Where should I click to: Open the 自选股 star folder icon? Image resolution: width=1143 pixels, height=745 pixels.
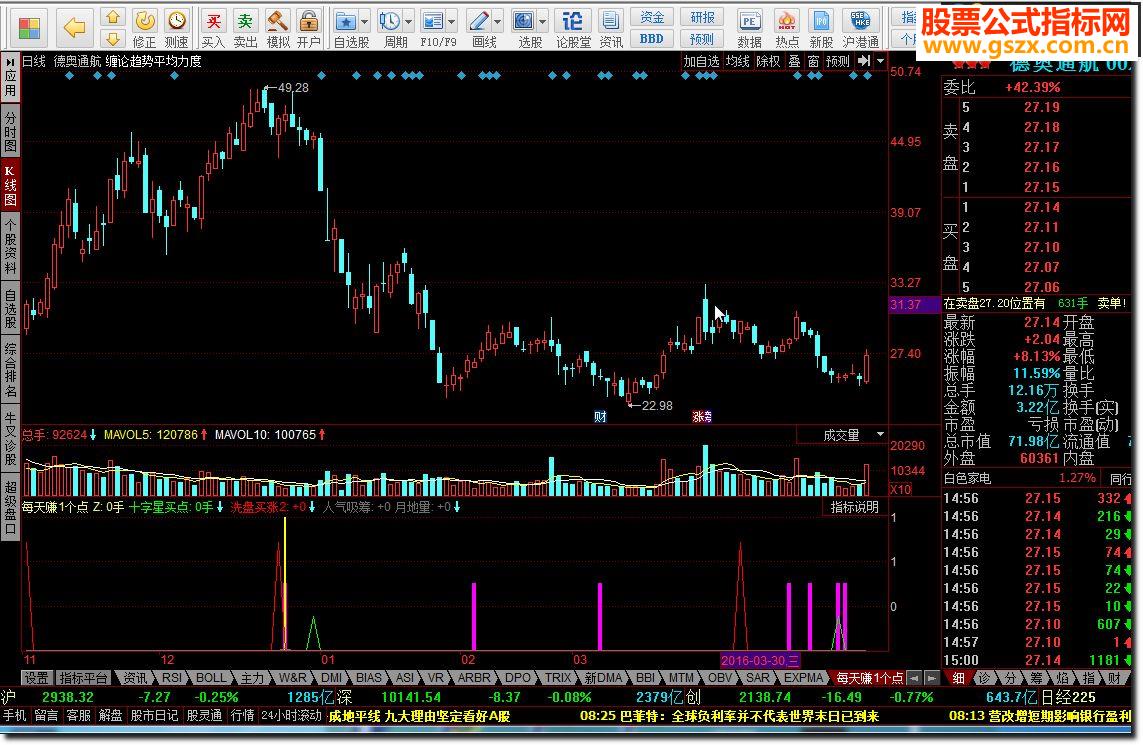point(346,28)
